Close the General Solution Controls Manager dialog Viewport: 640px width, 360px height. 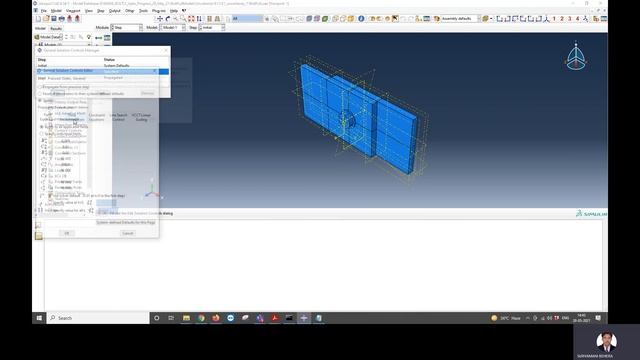(165, 50)
